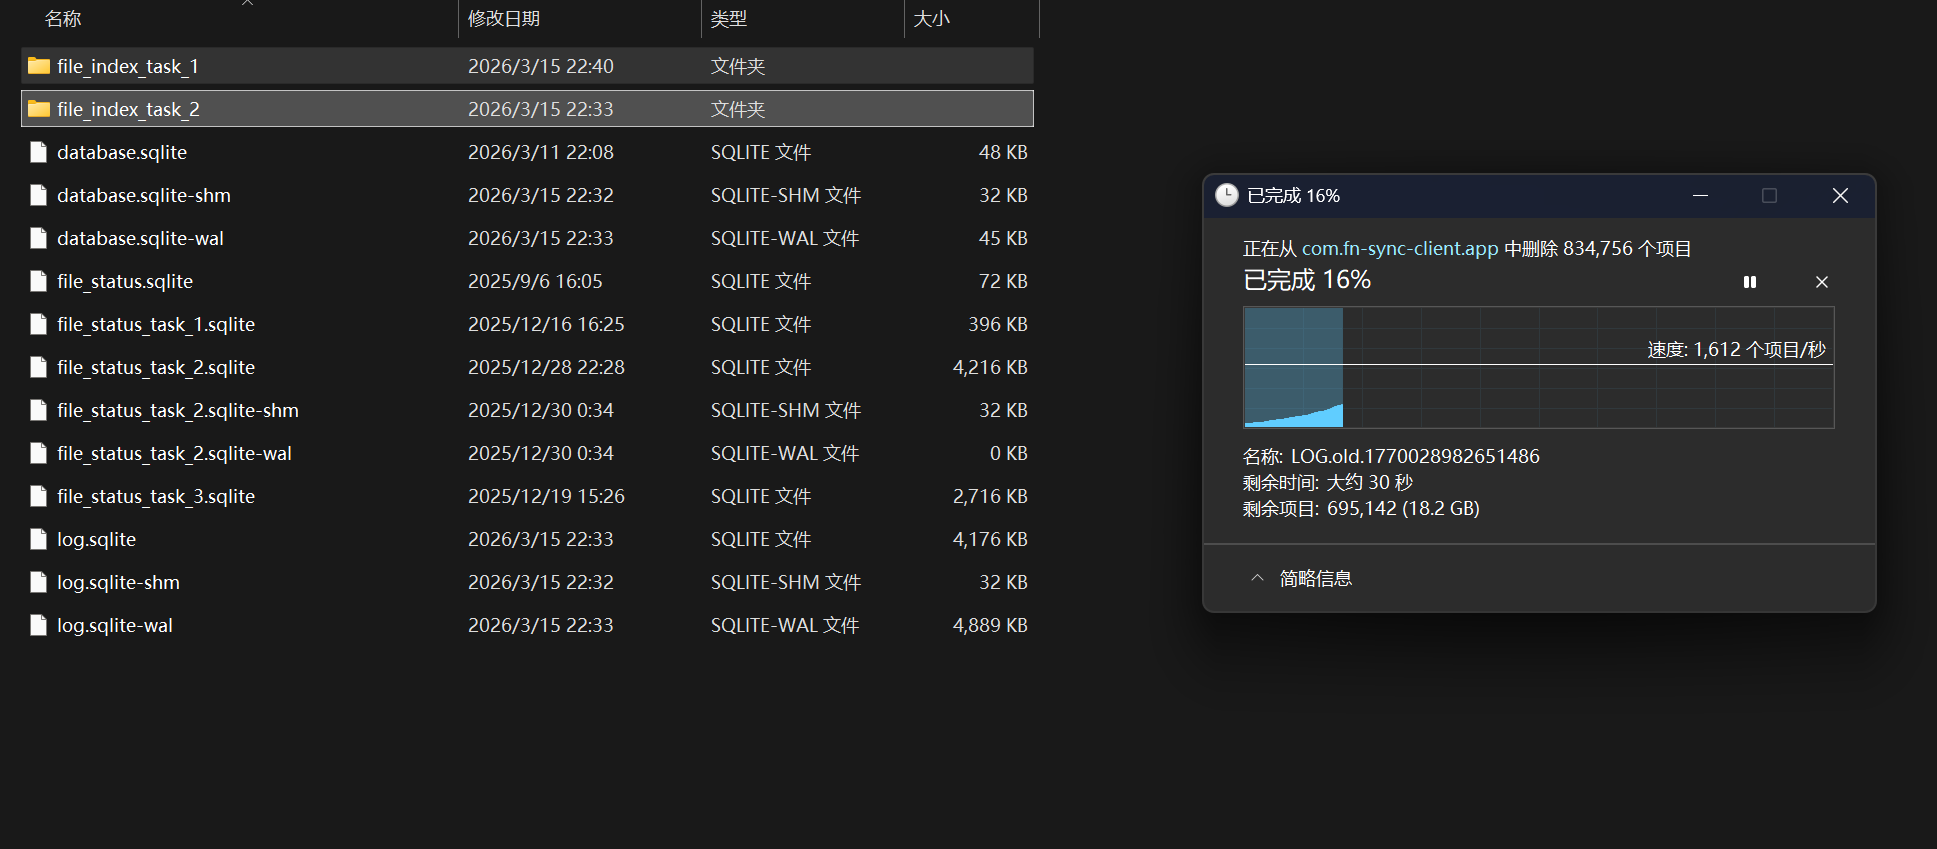Image resolution: width=1937 pixels, height=849 pixels.
Task: Click the 剩余时间 大约 30 秒 line
Action: (1328, 482)
